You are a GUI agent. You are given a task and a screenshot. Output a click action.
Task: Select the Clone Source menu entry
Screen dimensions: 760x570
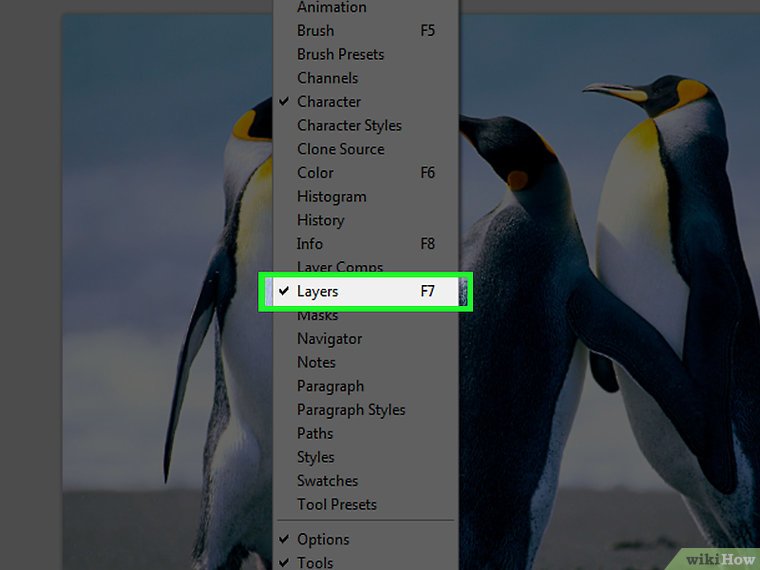[340, 149]
